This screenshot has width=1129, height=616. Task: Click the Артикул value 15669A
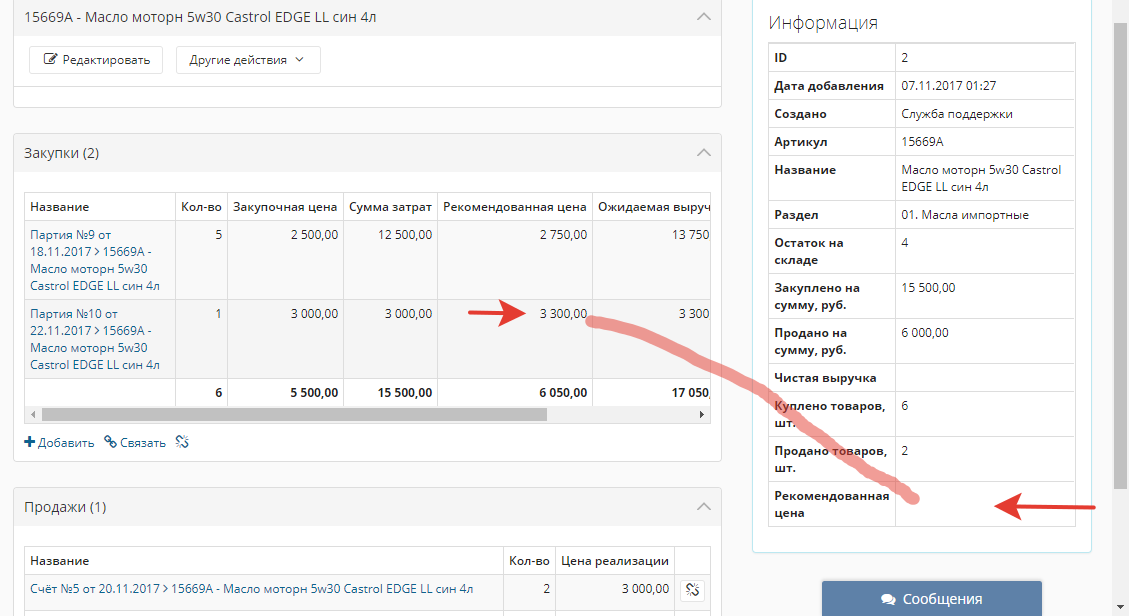point(922,142)
